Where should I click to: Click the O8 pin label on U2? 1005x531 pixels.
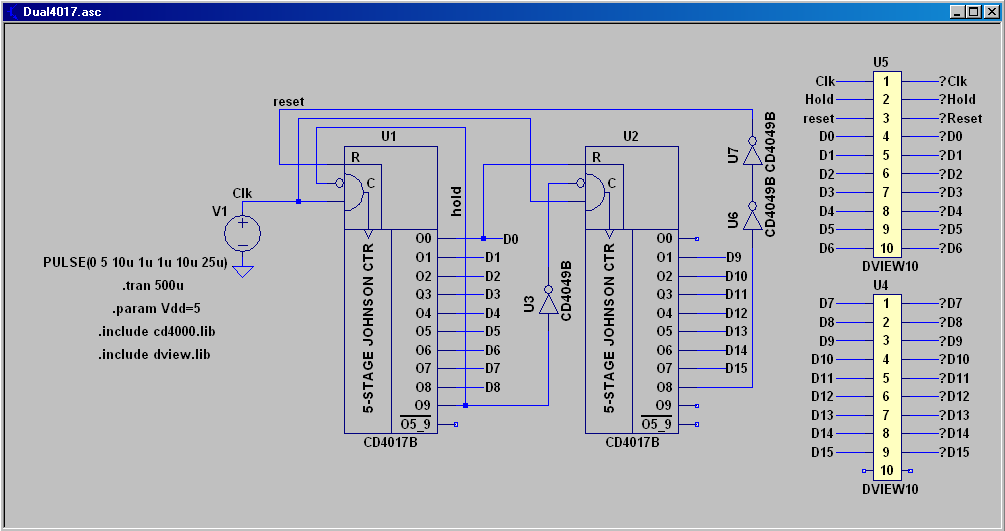coord(665,387)
